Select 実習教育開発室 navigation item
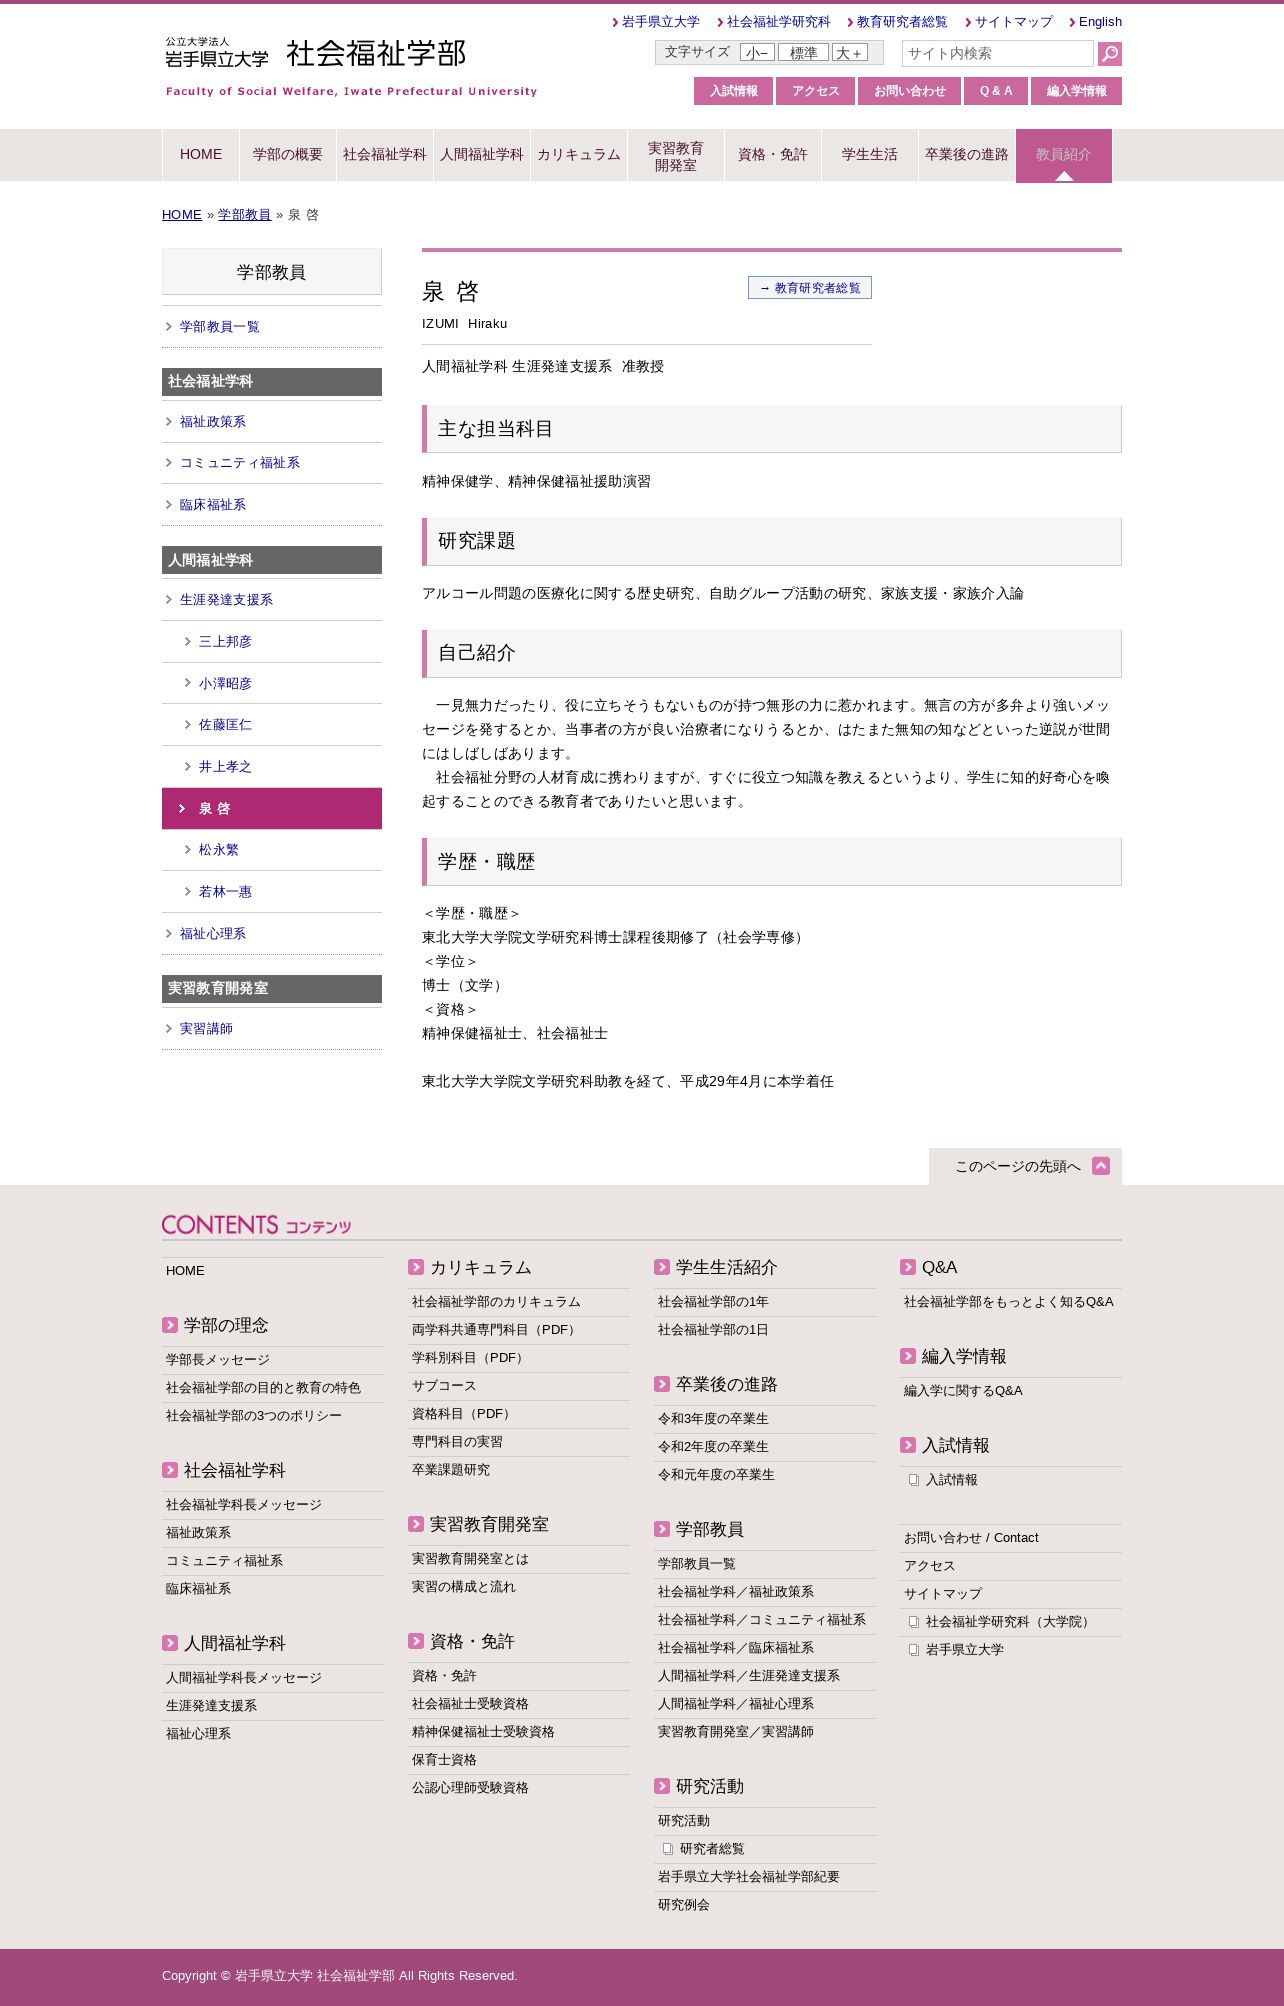Screen dimensions: 1284x2006 tap(676, 155)
